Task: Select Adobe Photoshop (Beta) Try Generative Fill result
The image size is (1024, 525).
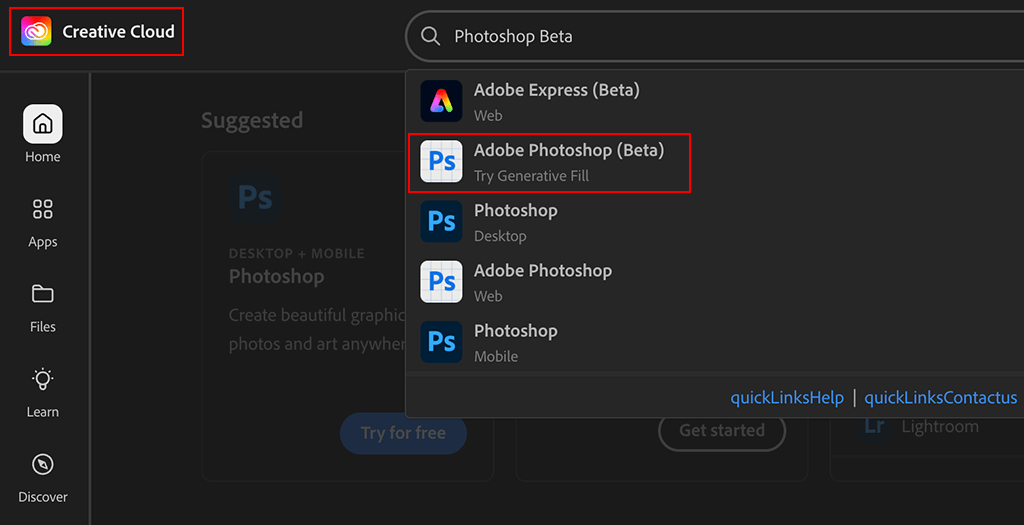Action: tap(568, 161)
